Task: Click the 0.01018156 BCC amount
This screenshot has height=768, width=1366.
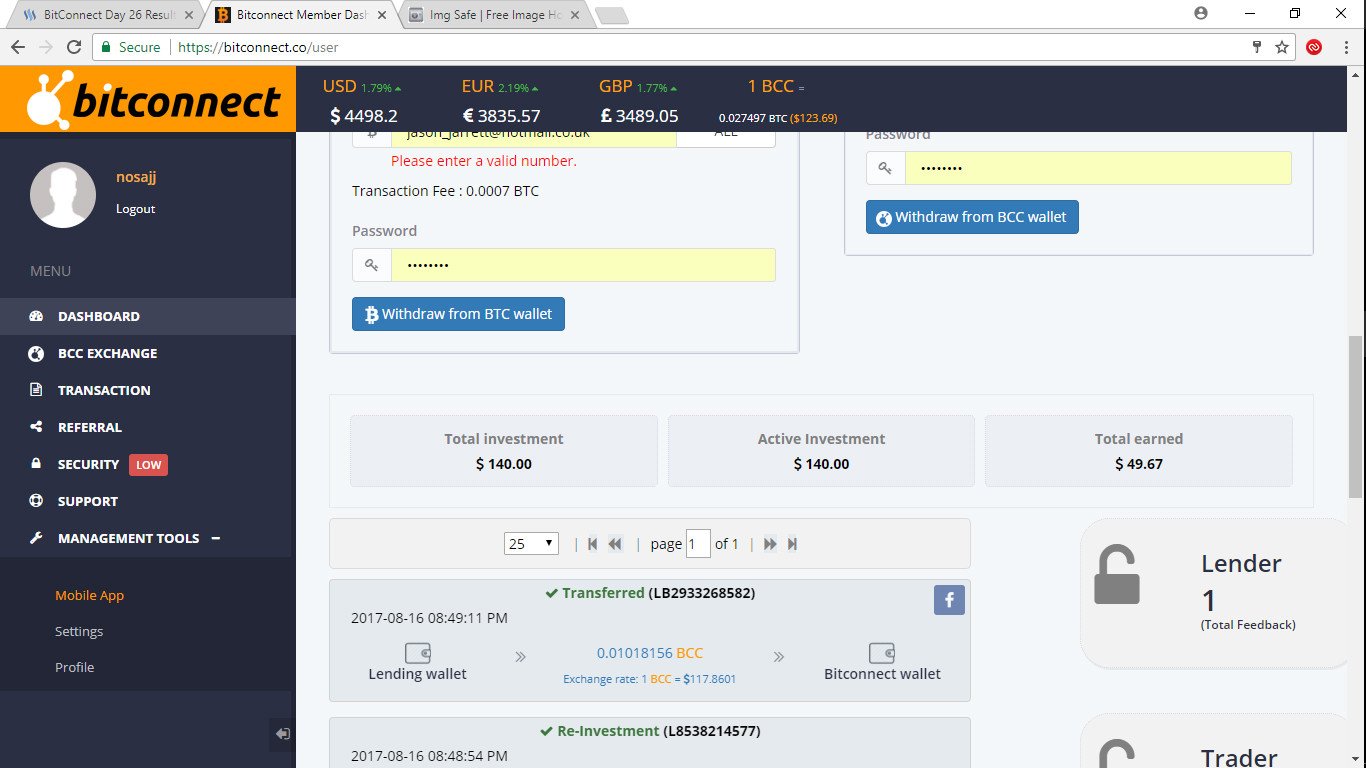Action: [x=650, y=653]
